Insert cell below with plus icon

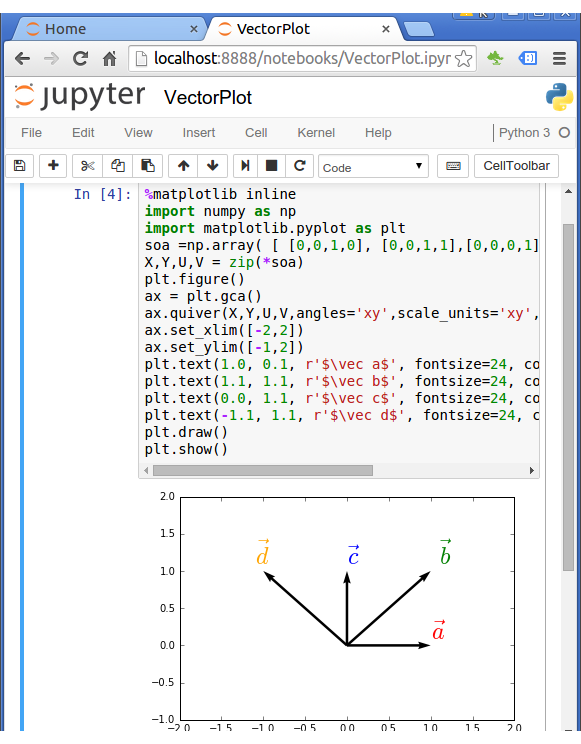(x=53, y=166)
